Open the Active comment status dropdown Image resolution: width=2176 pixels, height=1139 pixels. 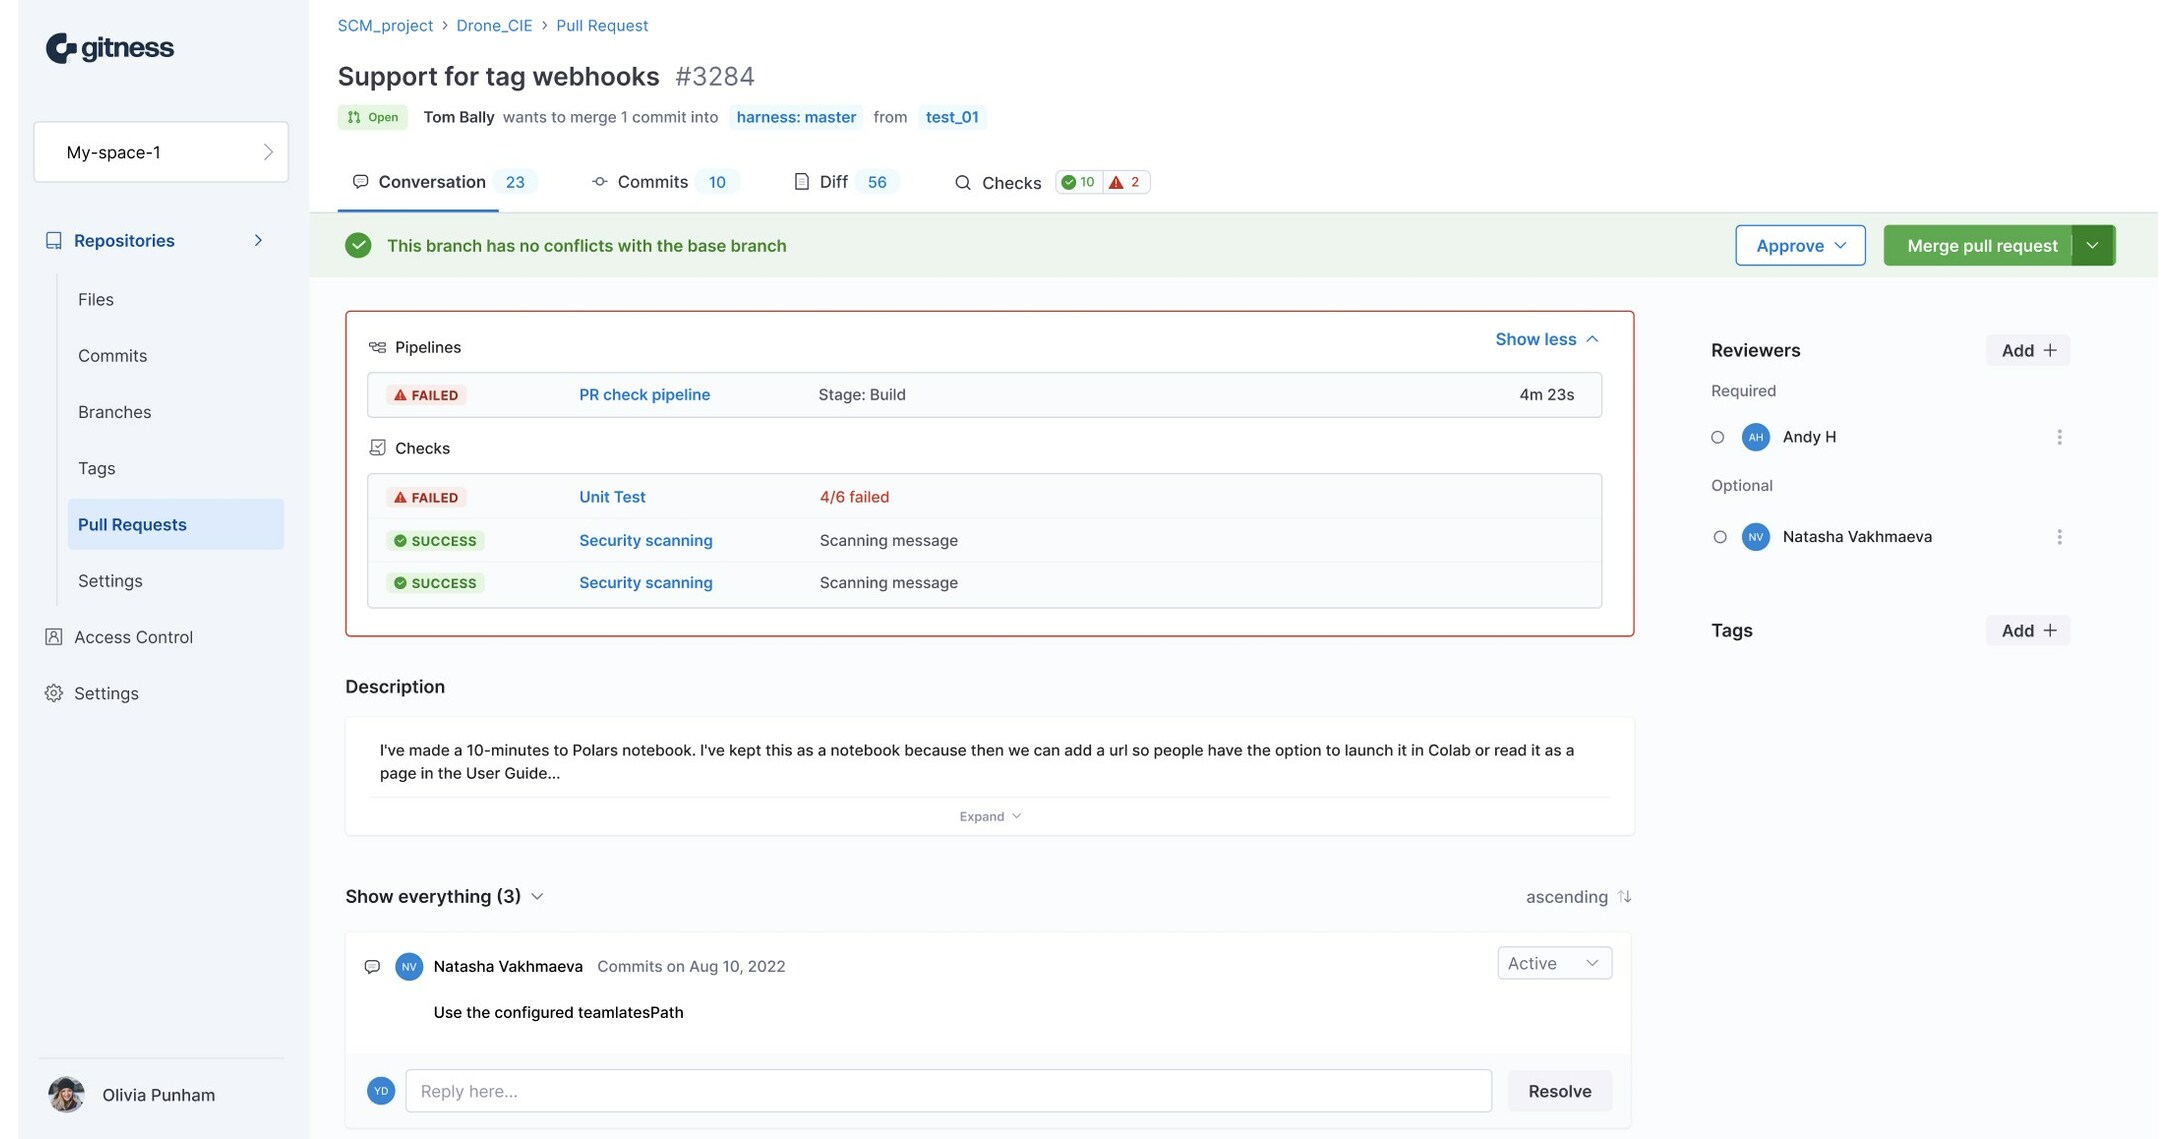[1553, 963]
